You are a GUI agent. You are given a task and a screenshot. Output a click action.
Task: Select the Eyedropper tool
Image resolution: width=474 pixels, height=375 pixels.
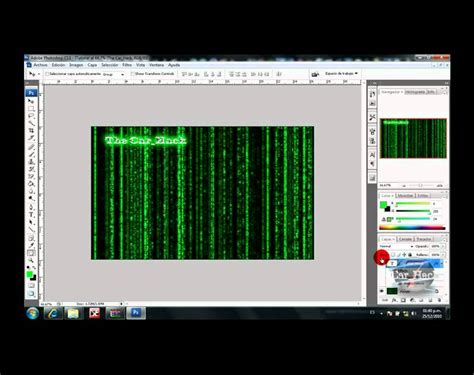click(31, 245)
